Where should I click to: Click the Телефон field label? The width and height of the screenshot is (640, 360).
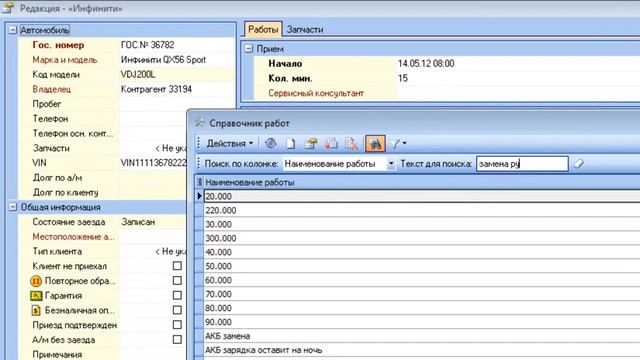point(50,118)
